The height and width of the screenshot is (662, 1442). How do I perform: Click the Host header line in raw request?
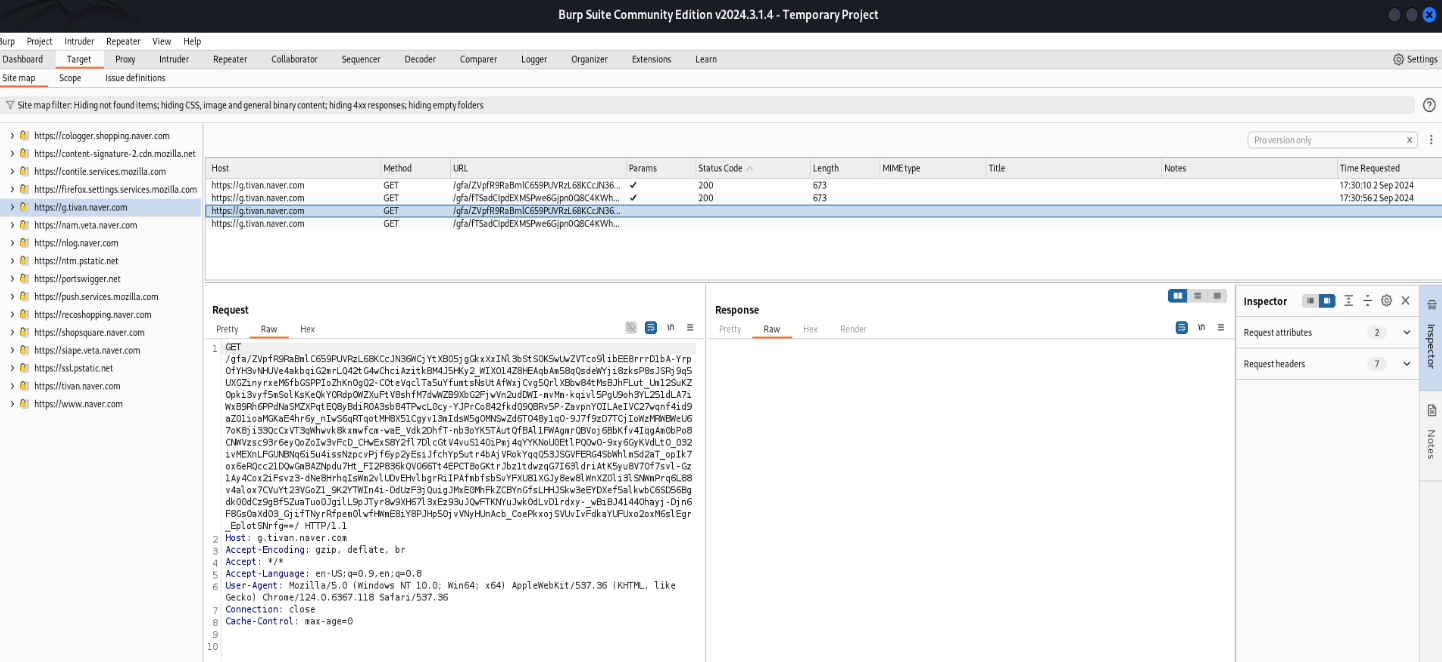286,538
